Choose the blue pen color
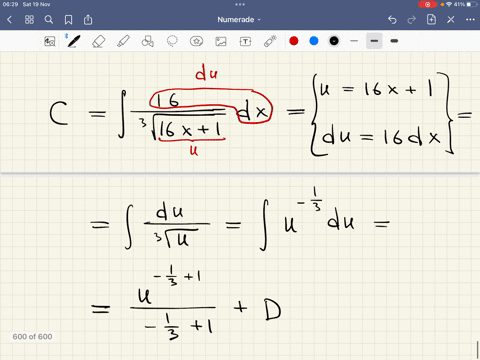Screen dimensions: 480x360 pyautogui.click(x=314, y=41)
